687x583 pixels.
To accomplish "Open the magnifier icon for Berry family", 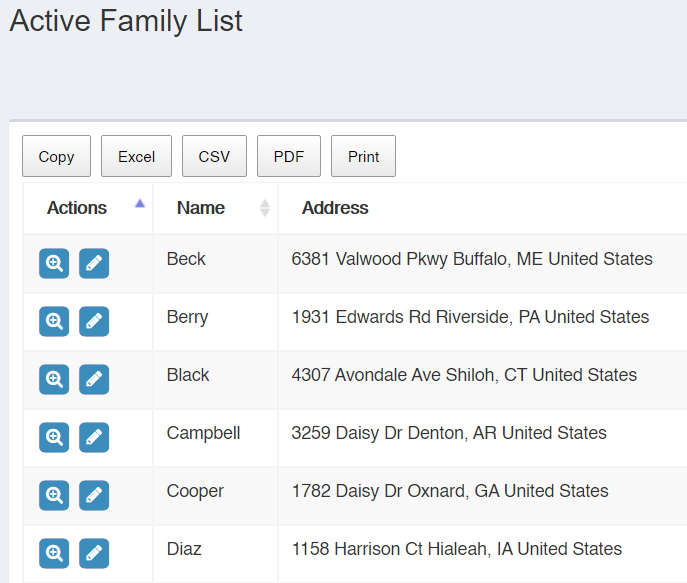I will coord(54,321).
